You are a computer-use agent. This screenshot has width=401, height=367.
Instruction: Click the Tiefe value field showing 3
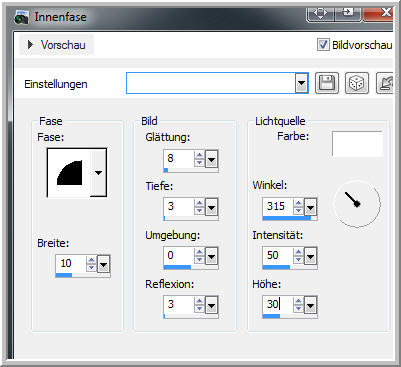[179, 207]
